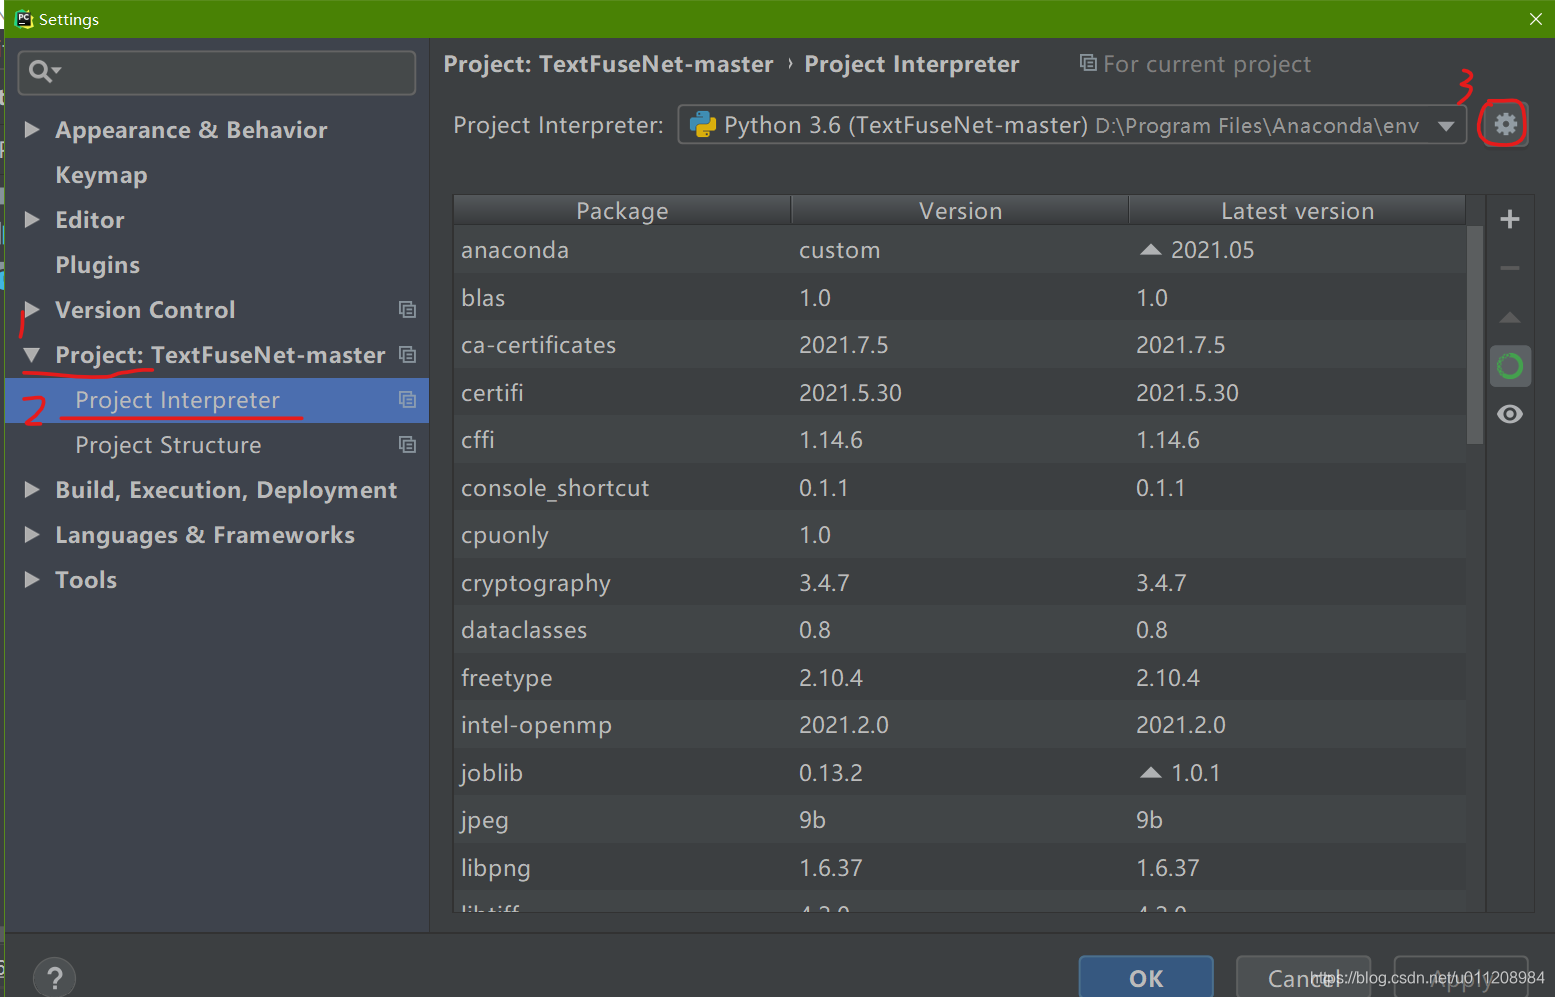Select the libpng package row

(x=960, y=868)
